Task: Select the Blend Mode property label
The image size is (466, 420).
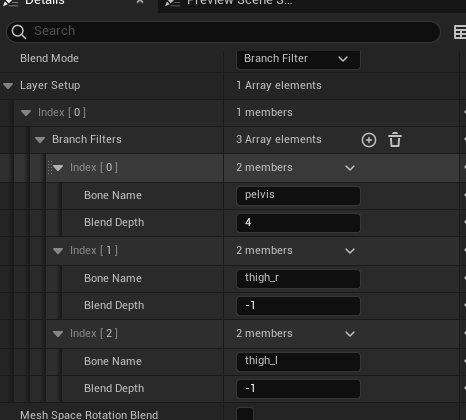Action: [49, 58]
